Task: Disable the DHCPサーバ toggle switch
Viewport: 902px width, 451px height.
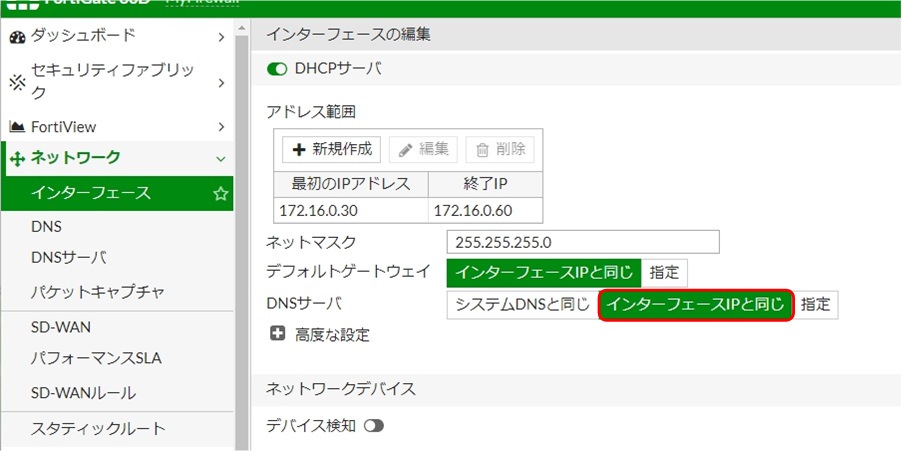Action: (277, 69)
